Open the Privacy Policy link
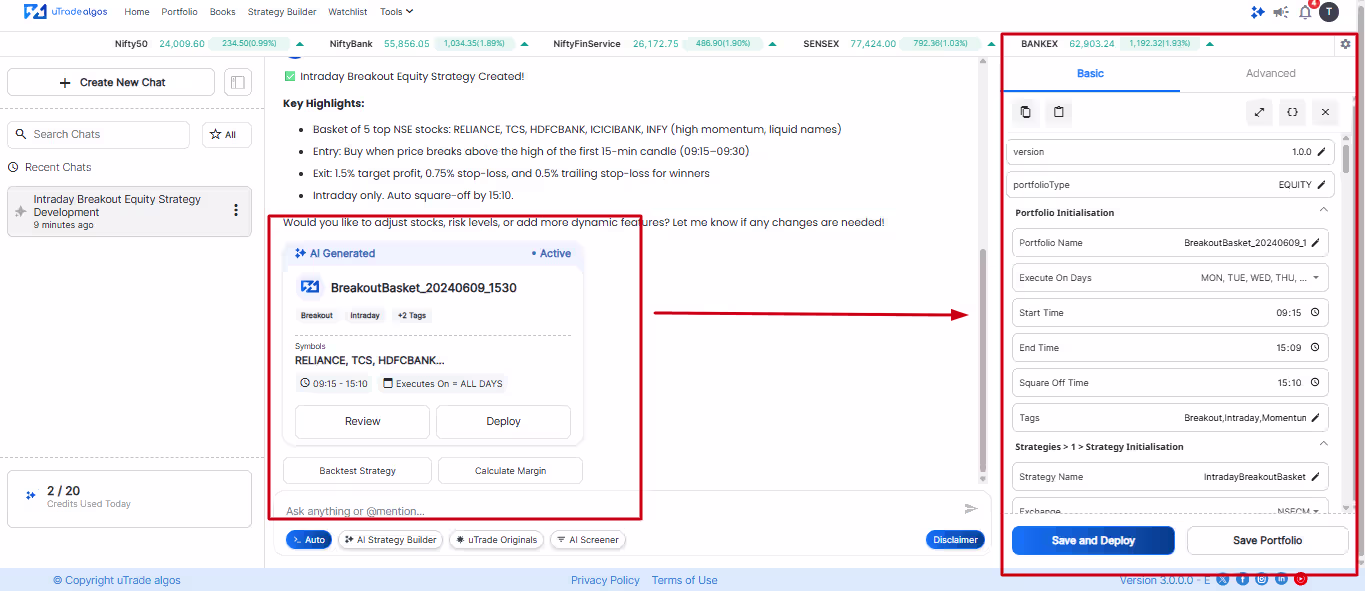This screenshot has height=591, width=1365. pyautogui.click(x=605, y=580)
